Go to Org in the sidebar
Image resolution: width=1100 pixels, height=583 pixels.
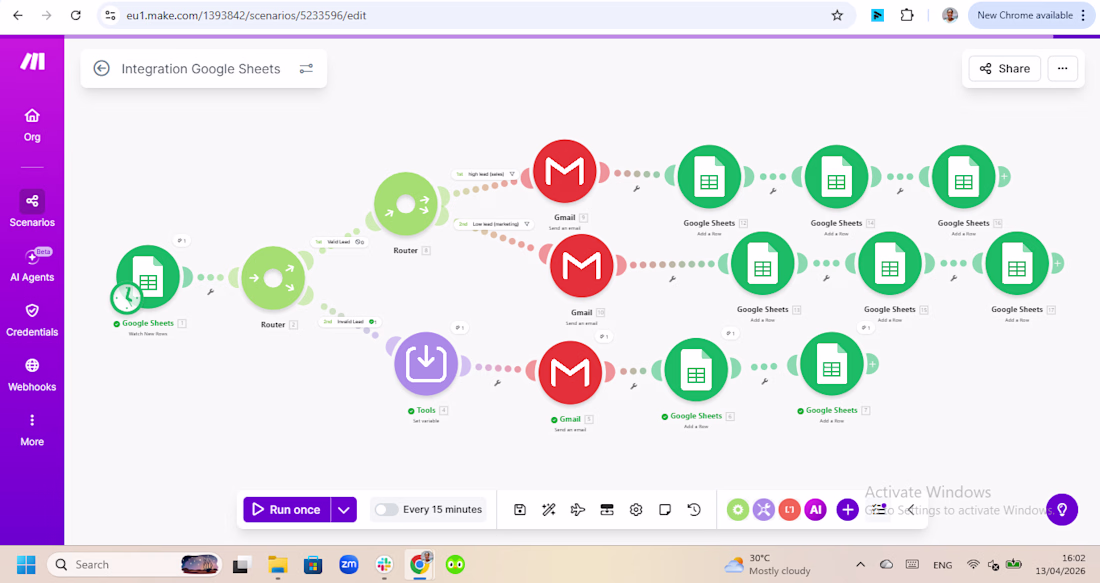(32, 126)
